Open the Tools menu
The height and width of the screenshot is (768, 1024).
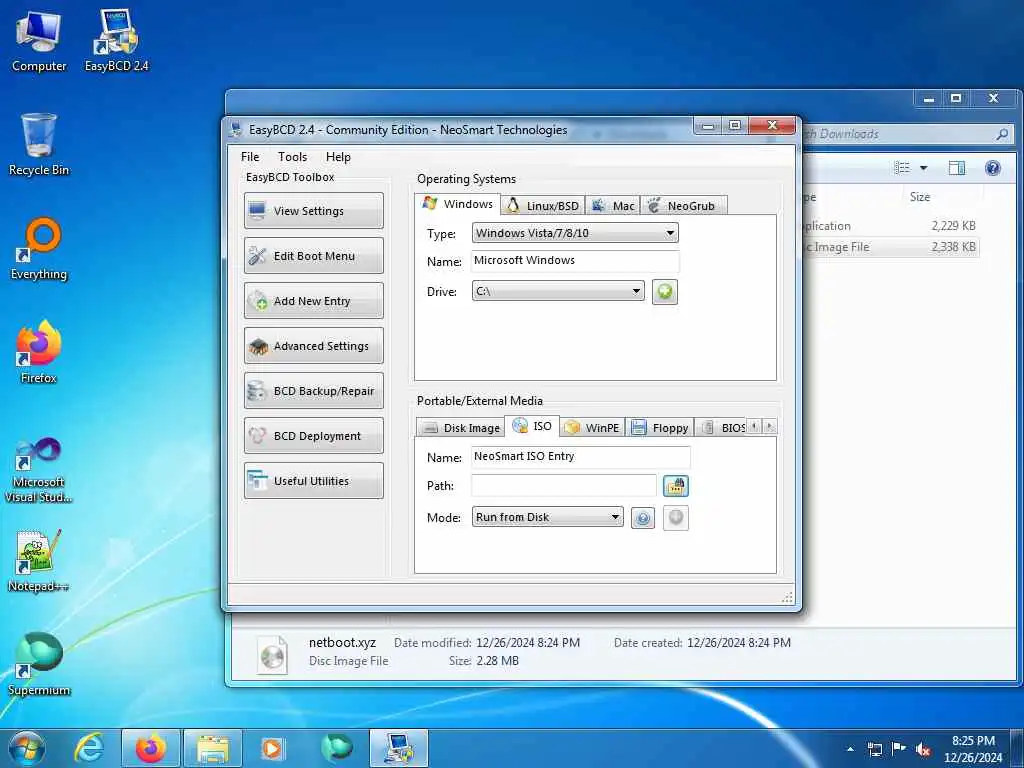(292, 157)
